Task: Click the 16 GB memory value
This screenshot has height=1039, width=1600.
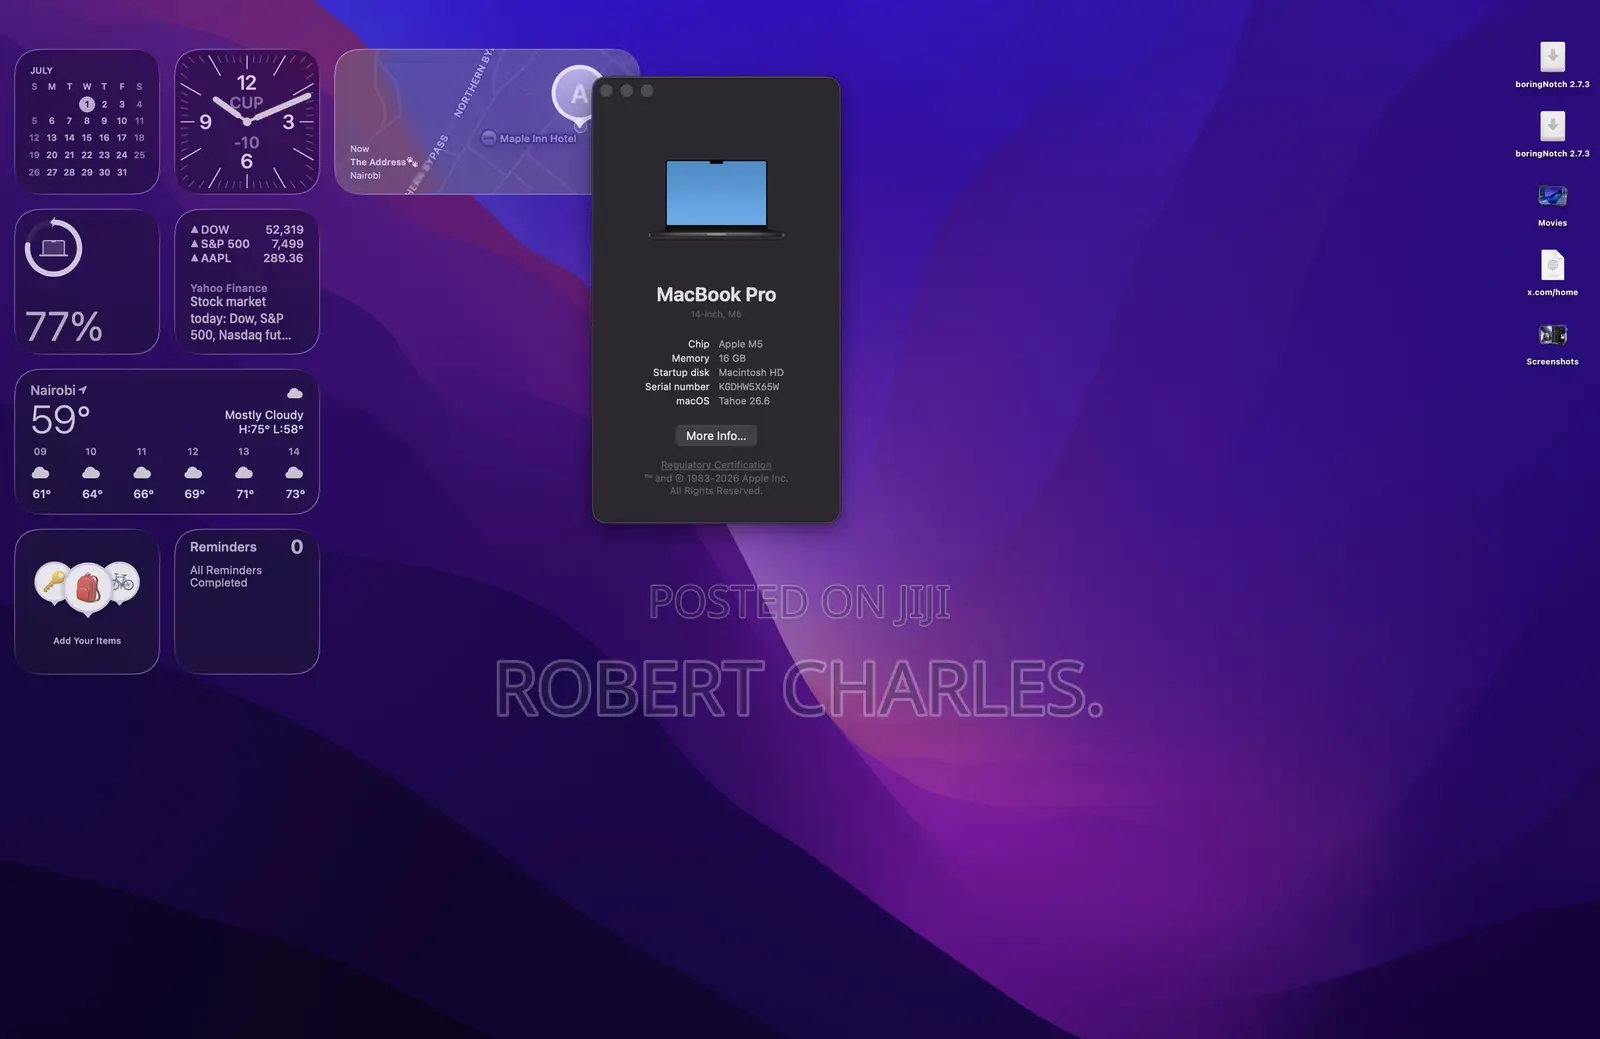Action: pyautogui.click(x=732, y=358)
